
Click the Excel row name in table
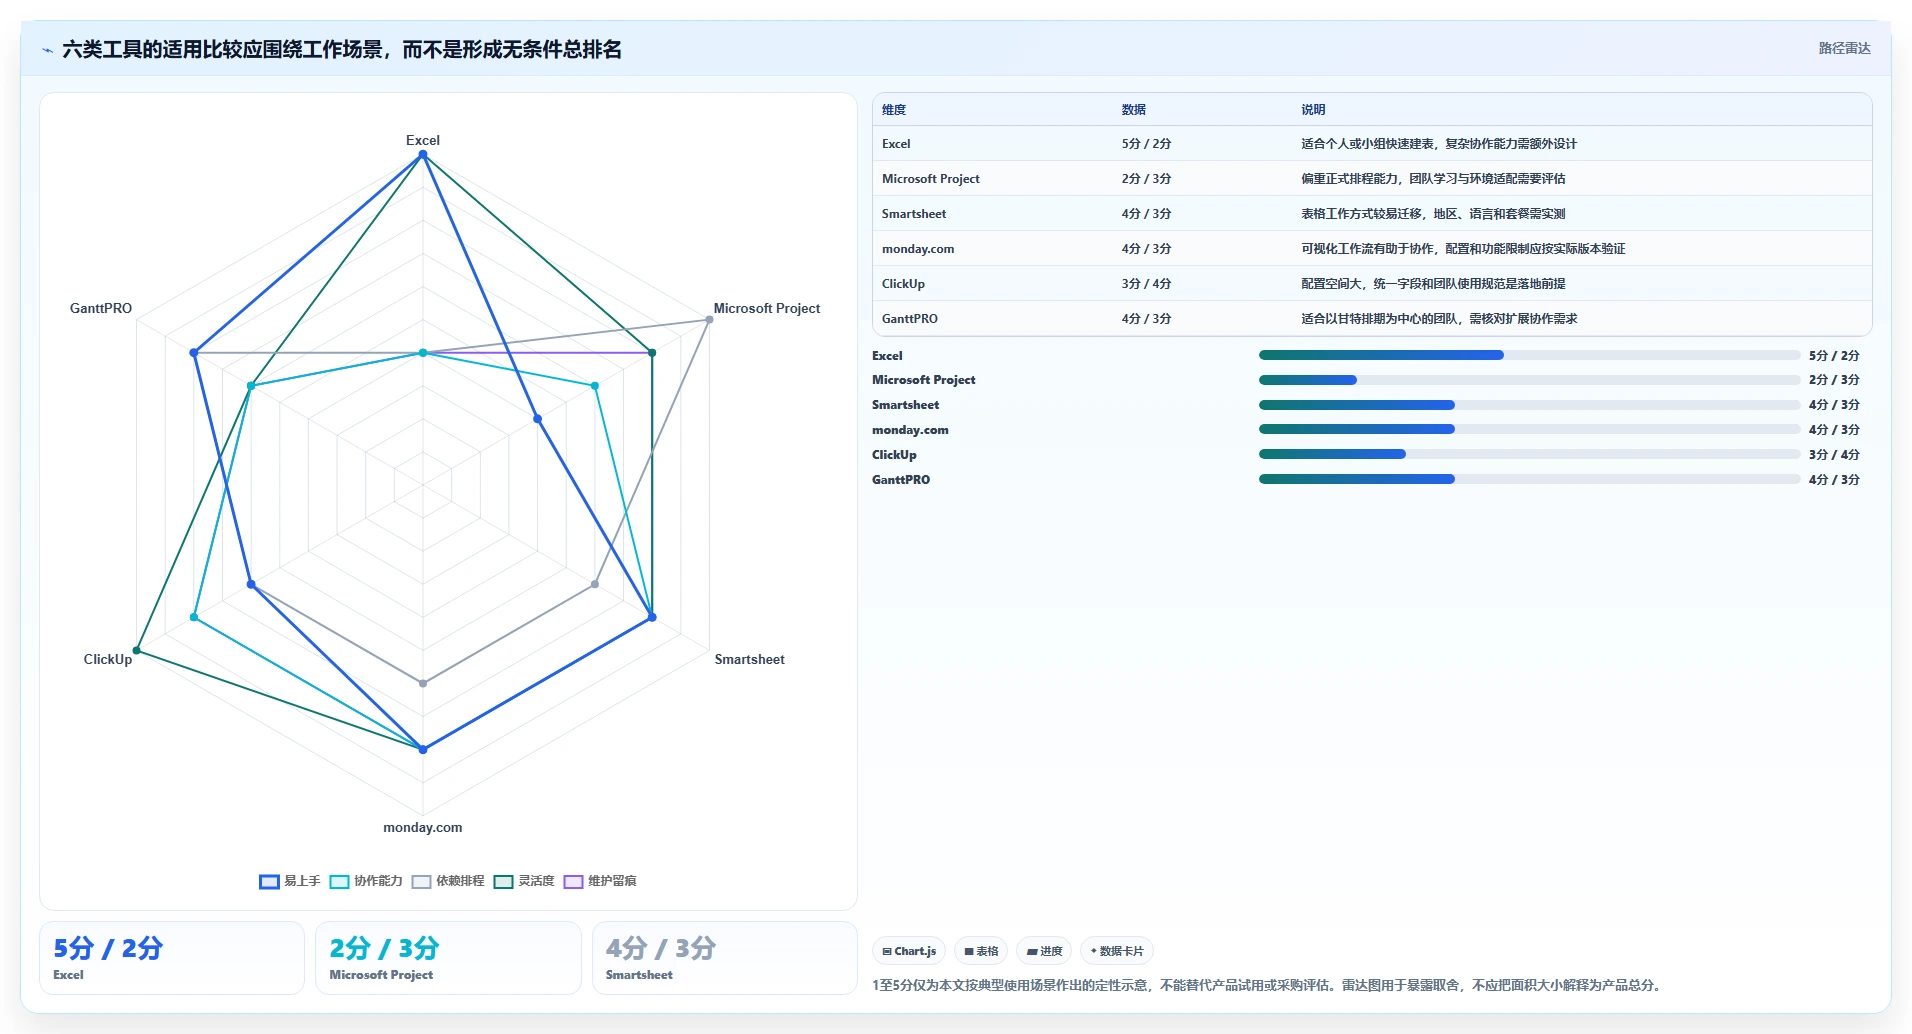896,144
